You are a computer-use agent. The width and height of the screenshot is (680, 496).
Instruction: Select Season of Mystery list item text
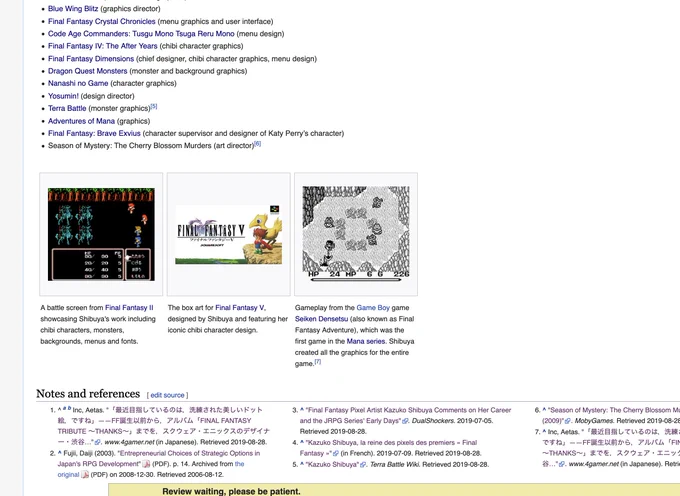(x=151, y=146)
